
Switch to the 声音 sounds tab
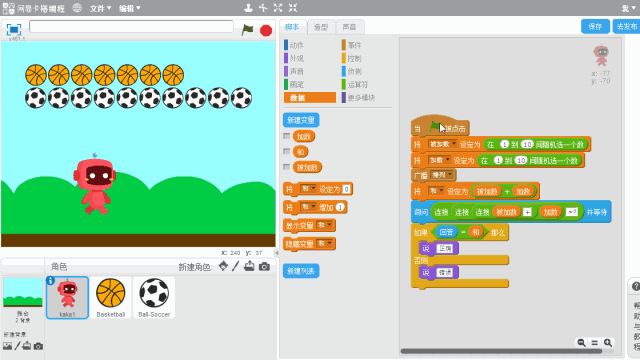coord(349,27)
